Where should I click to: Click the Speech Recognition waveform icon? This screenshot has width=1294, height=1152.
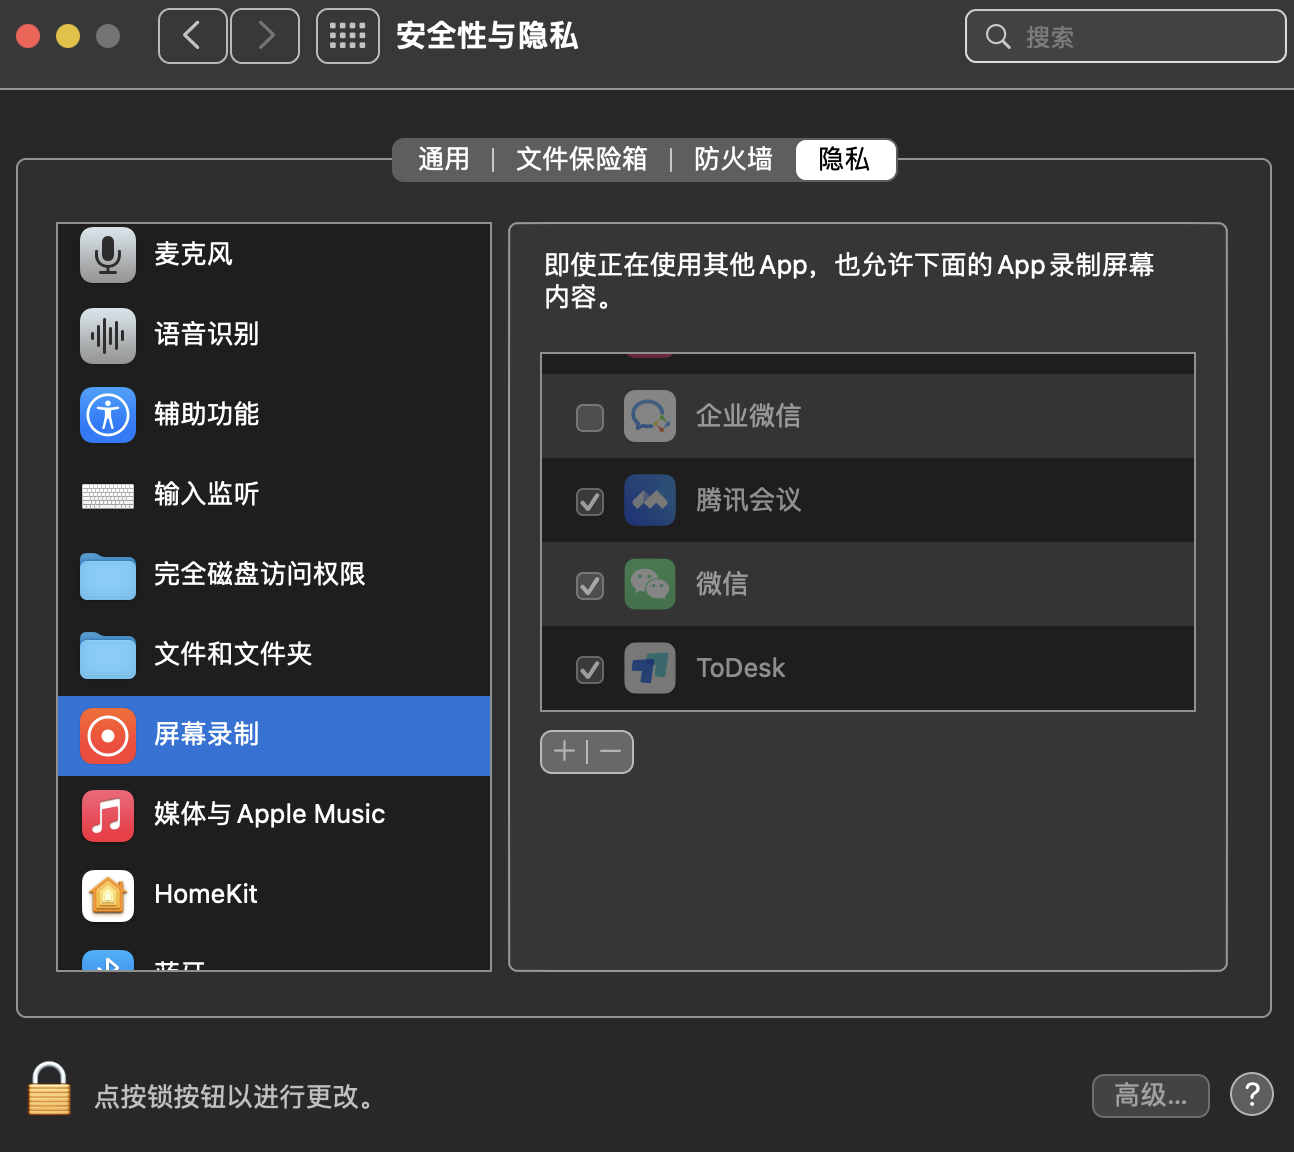coord(108,335)
